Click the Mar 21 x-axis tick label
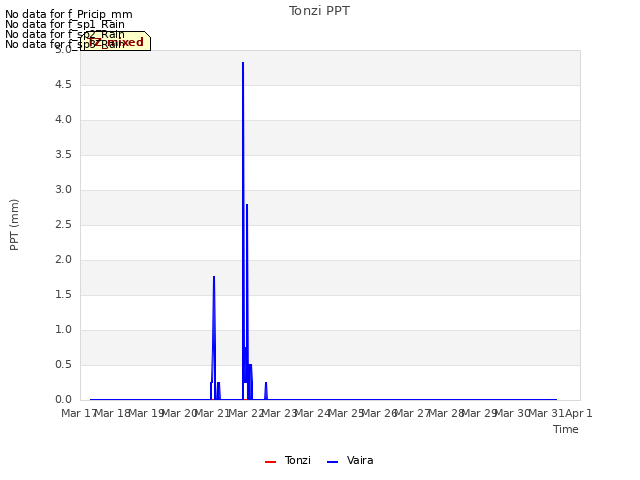640x480 pixels. [x=212, y=413]
